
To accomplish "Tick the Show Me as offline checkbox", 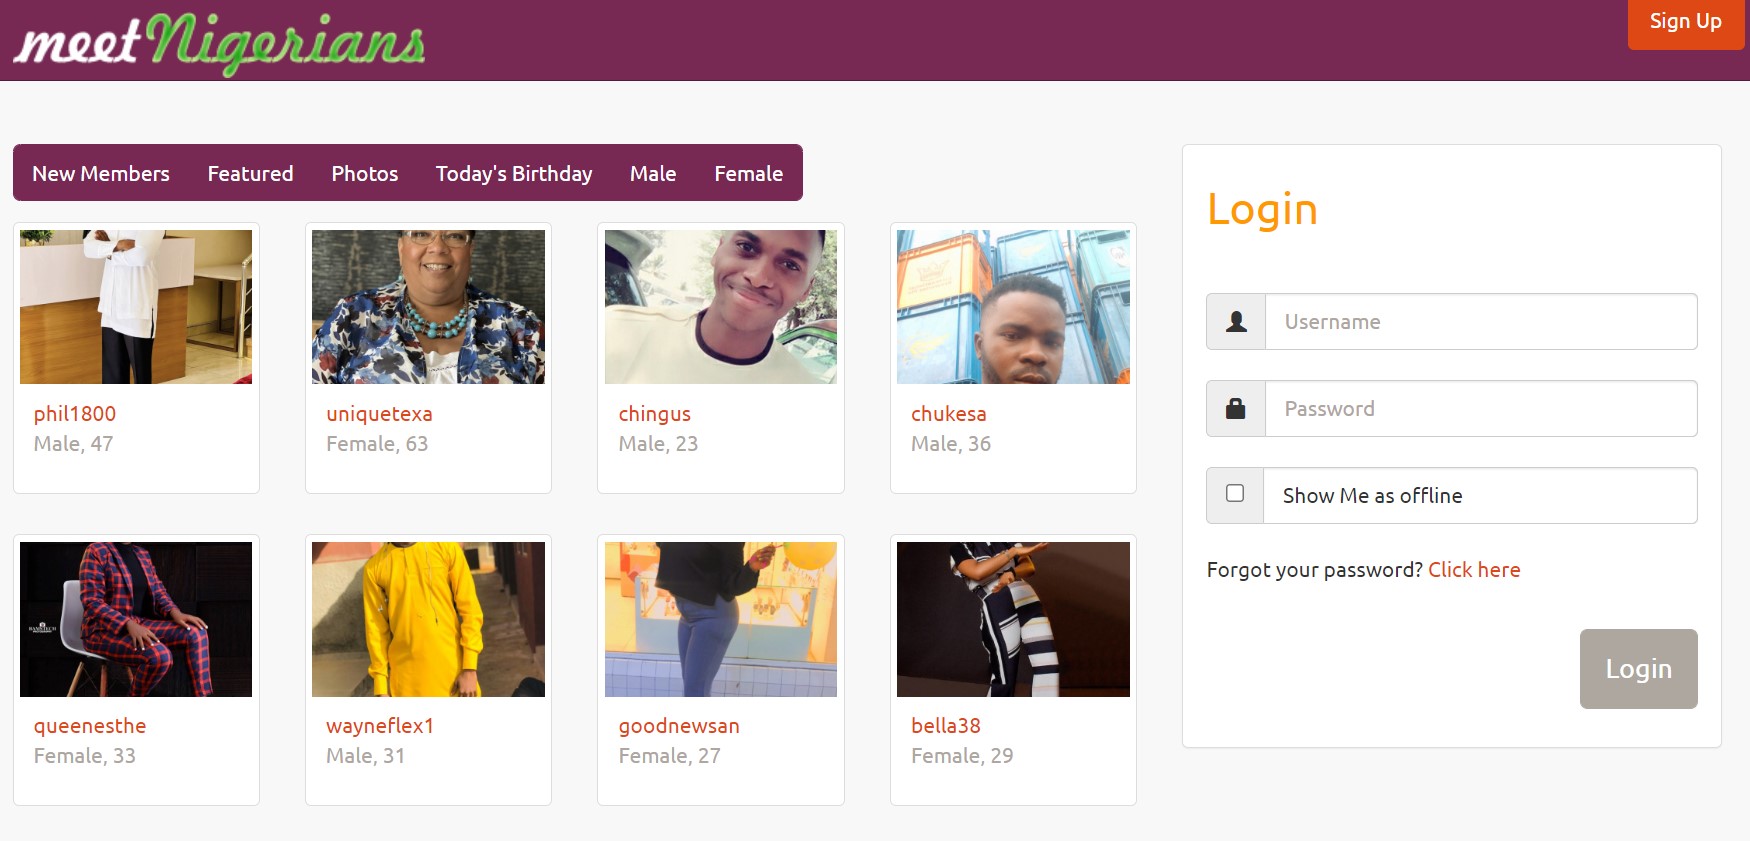I will click(1235, 493).
